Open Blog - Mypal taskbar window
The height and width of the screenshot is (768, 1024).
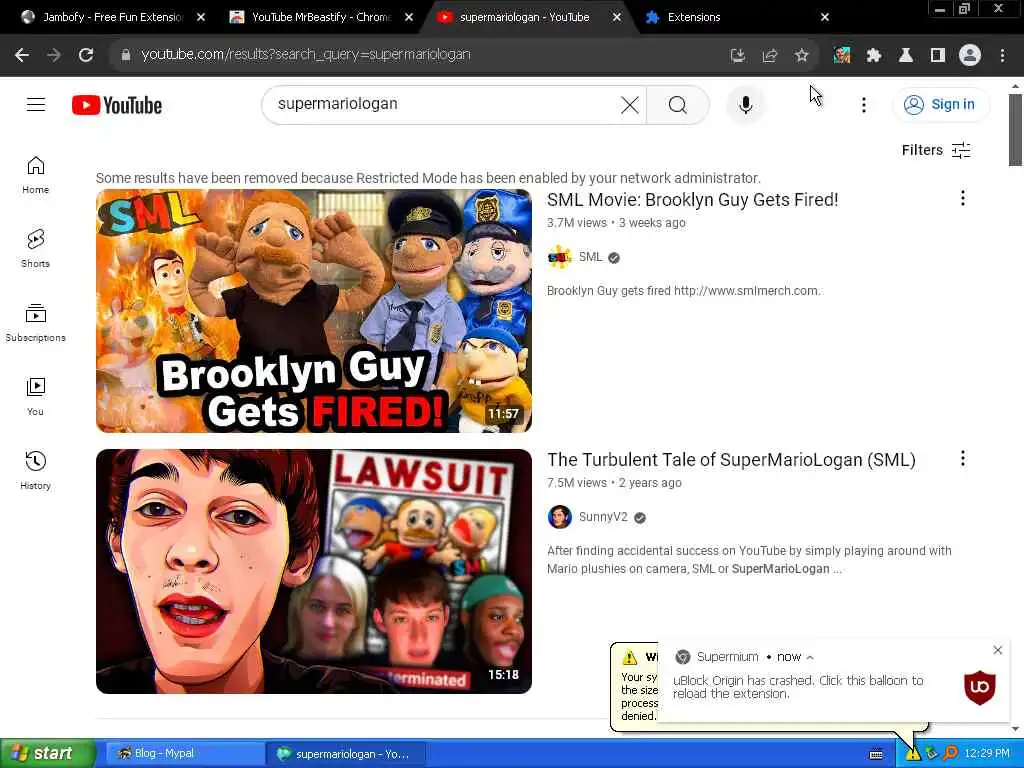click(184, 754)
